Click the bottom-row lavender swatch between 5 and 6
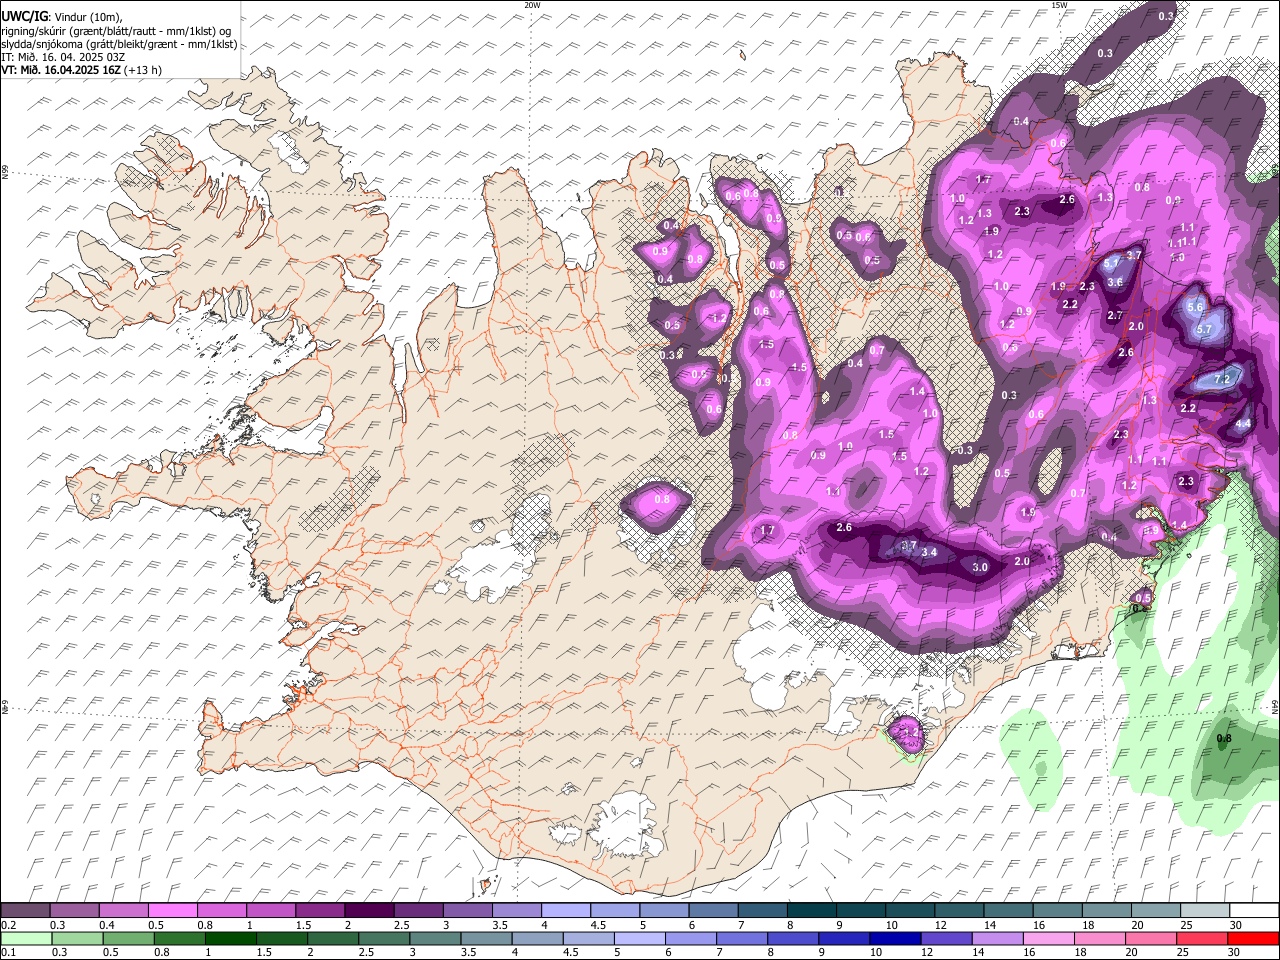1280x960 pixels. (640, 939)
